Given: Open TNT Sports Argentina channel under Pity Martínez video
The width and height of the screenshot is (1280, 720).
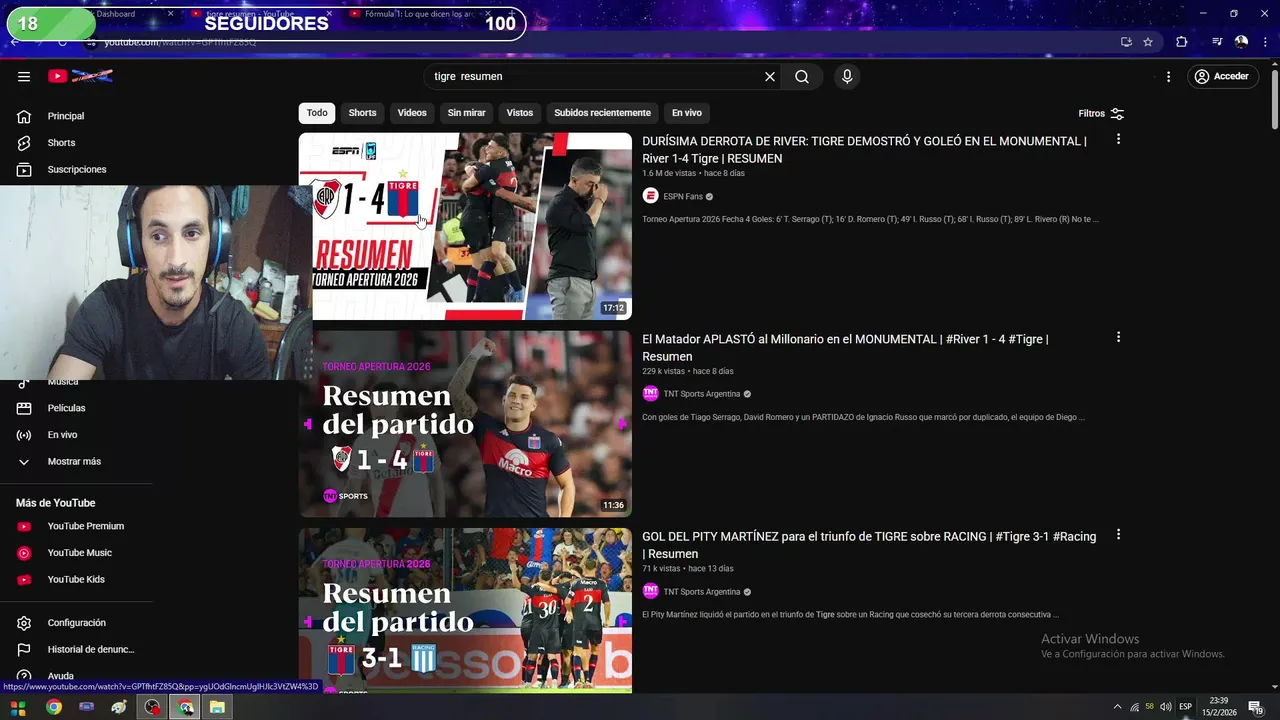Looking at the screenshot, I should pos(702,592).
